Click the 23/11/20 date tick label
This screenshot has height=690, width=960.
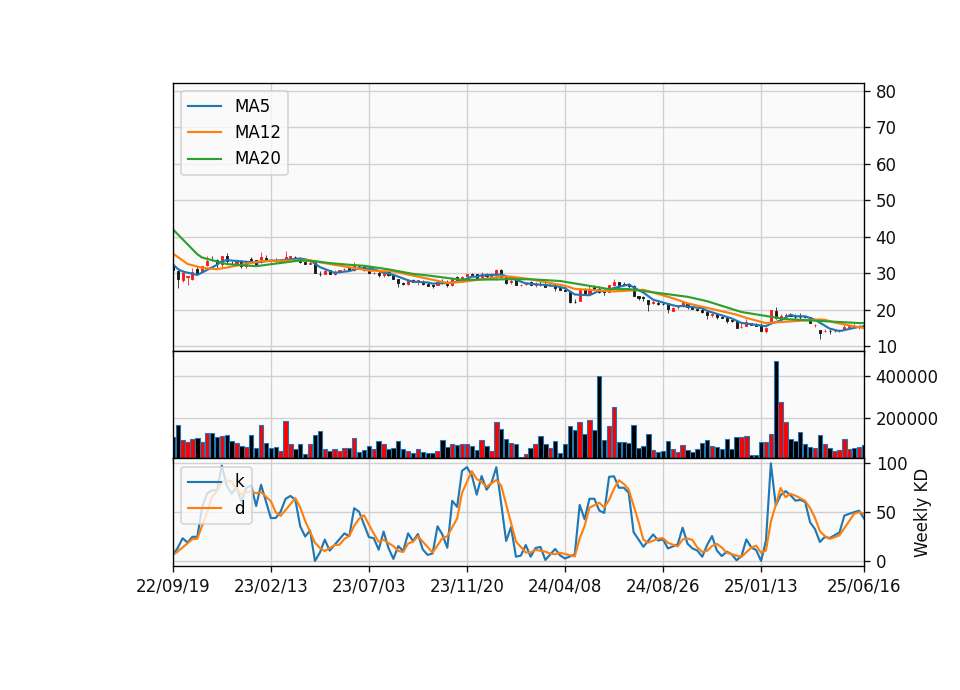click(x=467, y=586)
